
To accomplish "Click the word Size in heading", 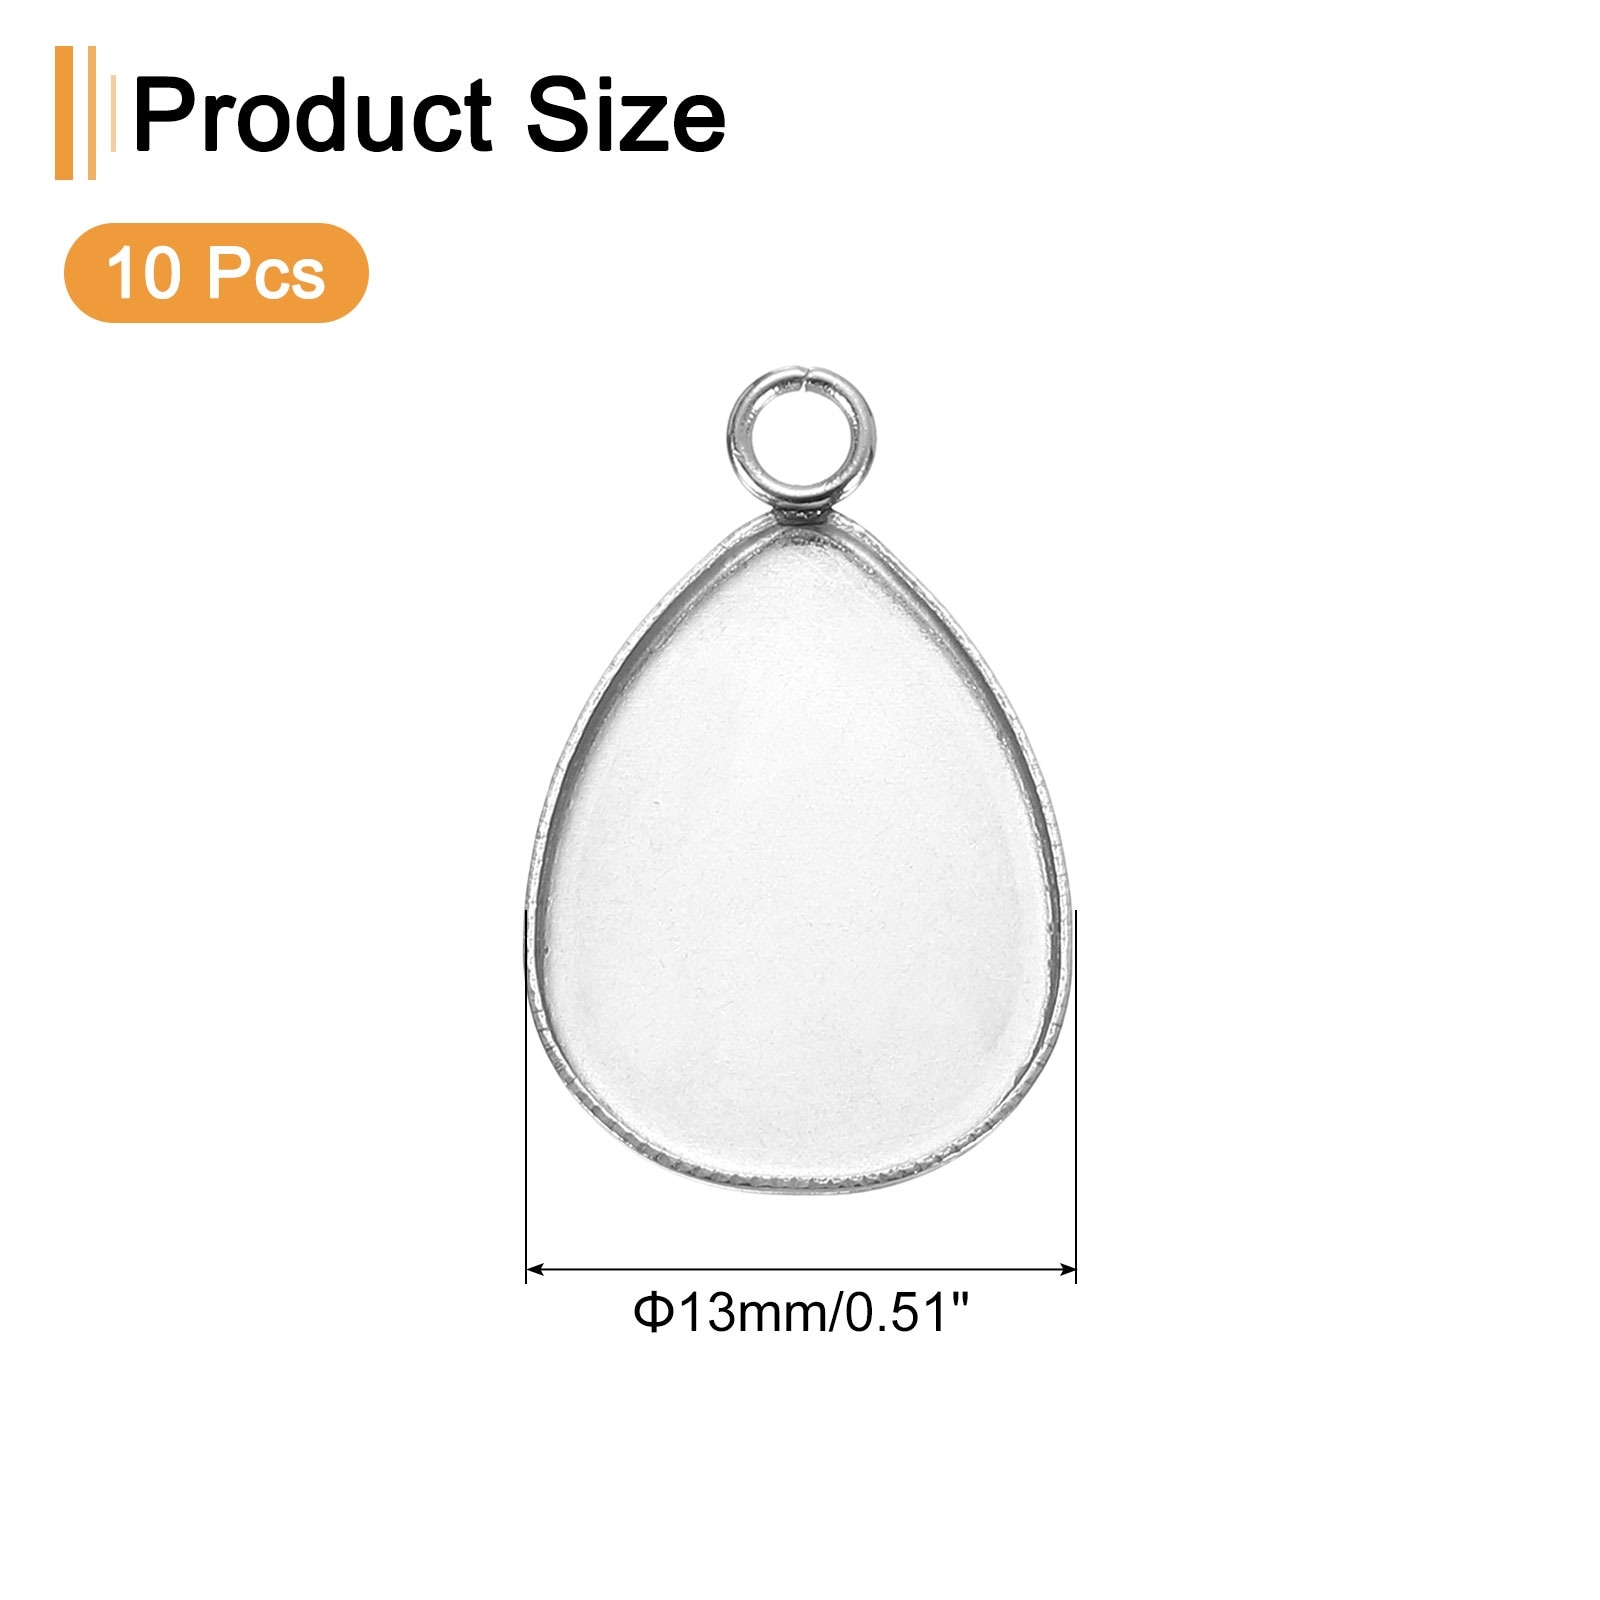I will click(x=626, y=116).
